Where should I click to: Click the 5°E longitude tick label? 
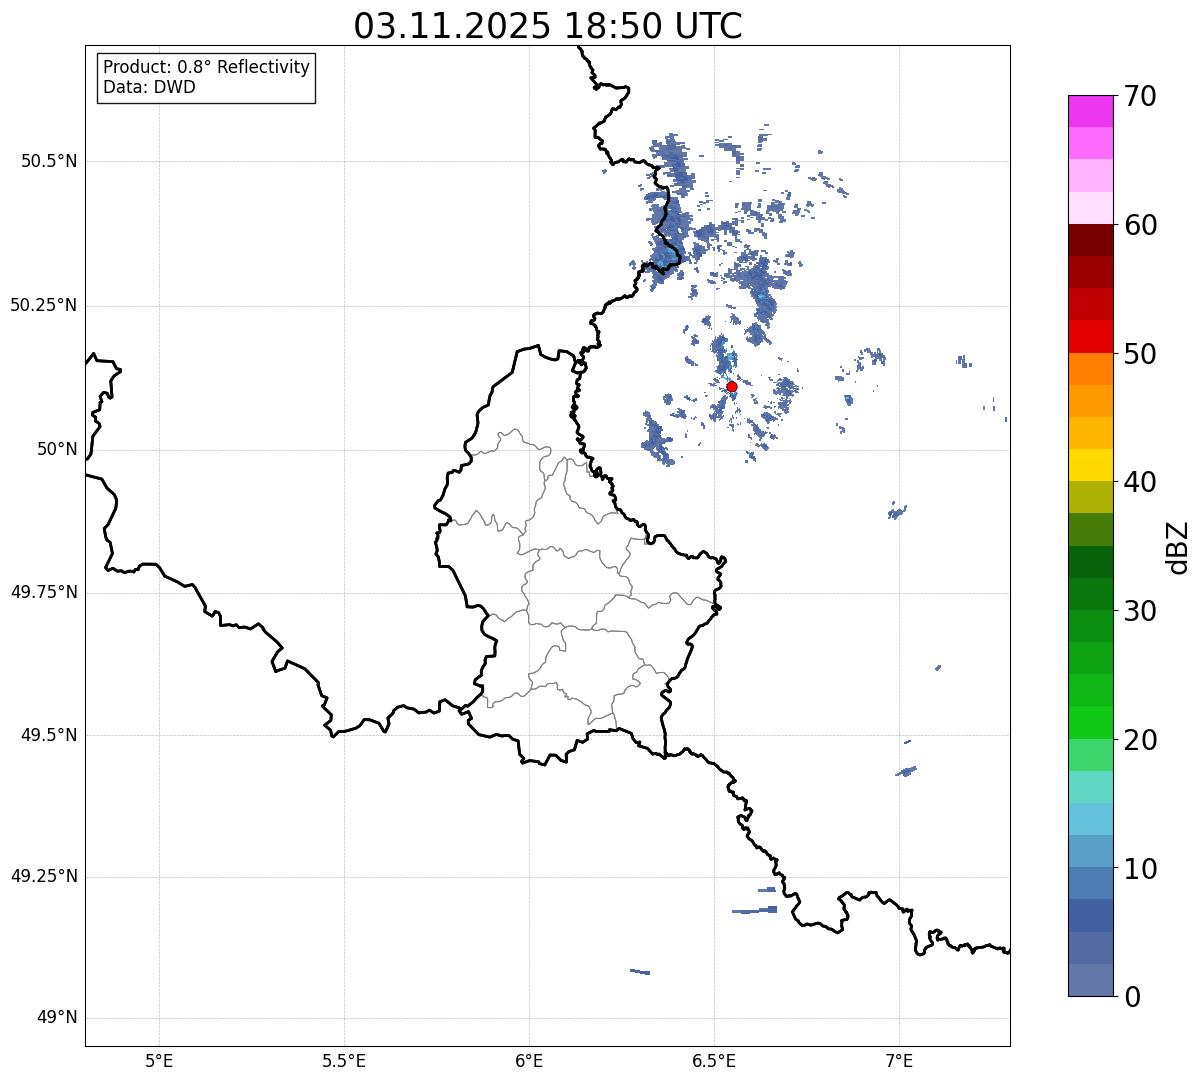[159, 1061]
